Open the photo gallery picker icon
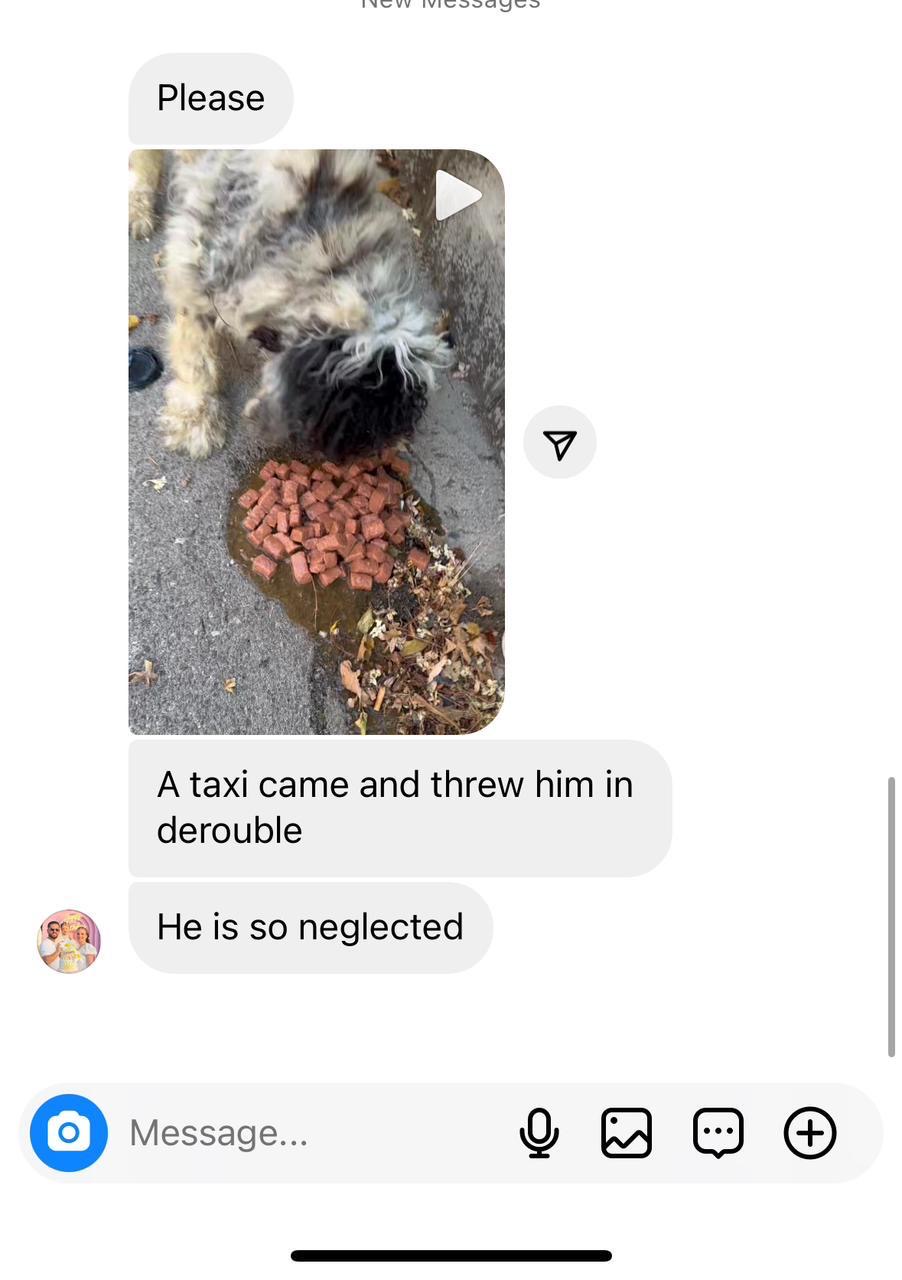The height and width of the screenshot is (1280, 902). pyautogui.click(x=627, y=1133)
